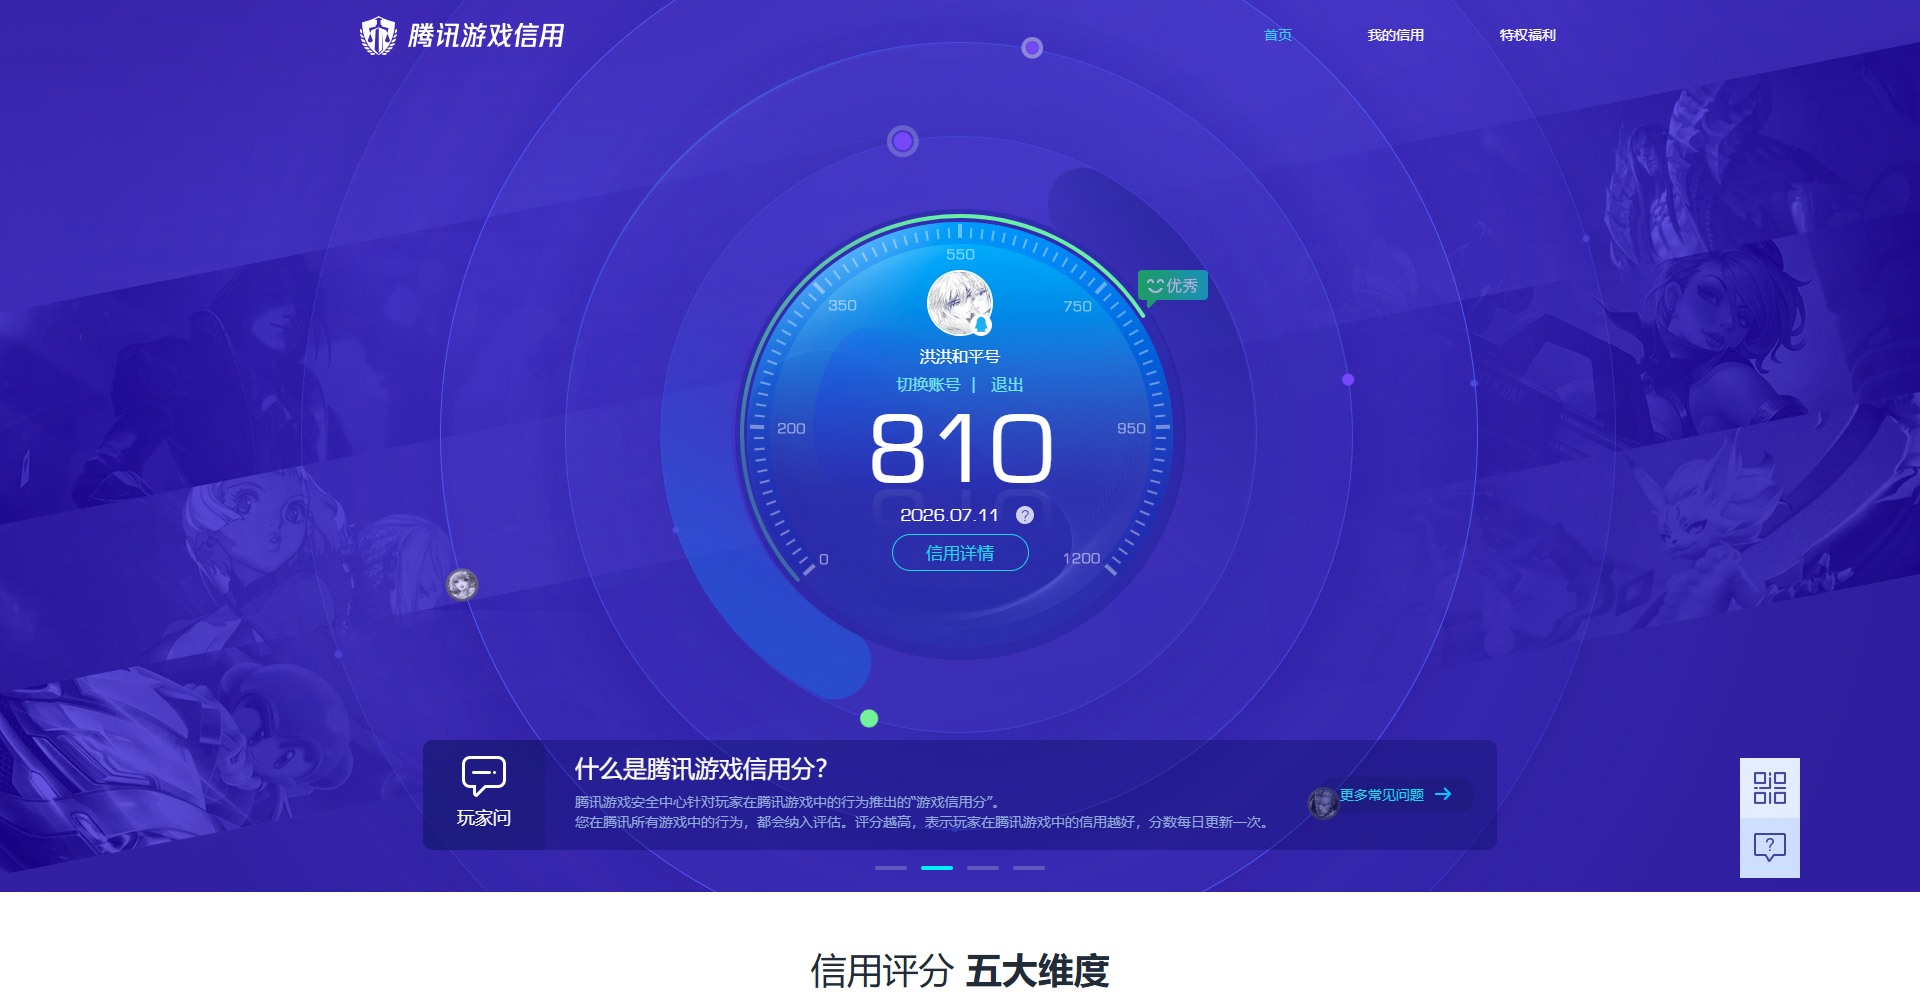Click the credit score 810 number
The height and width of the screenshot is (998, 1920).
(x=961, y=449)
